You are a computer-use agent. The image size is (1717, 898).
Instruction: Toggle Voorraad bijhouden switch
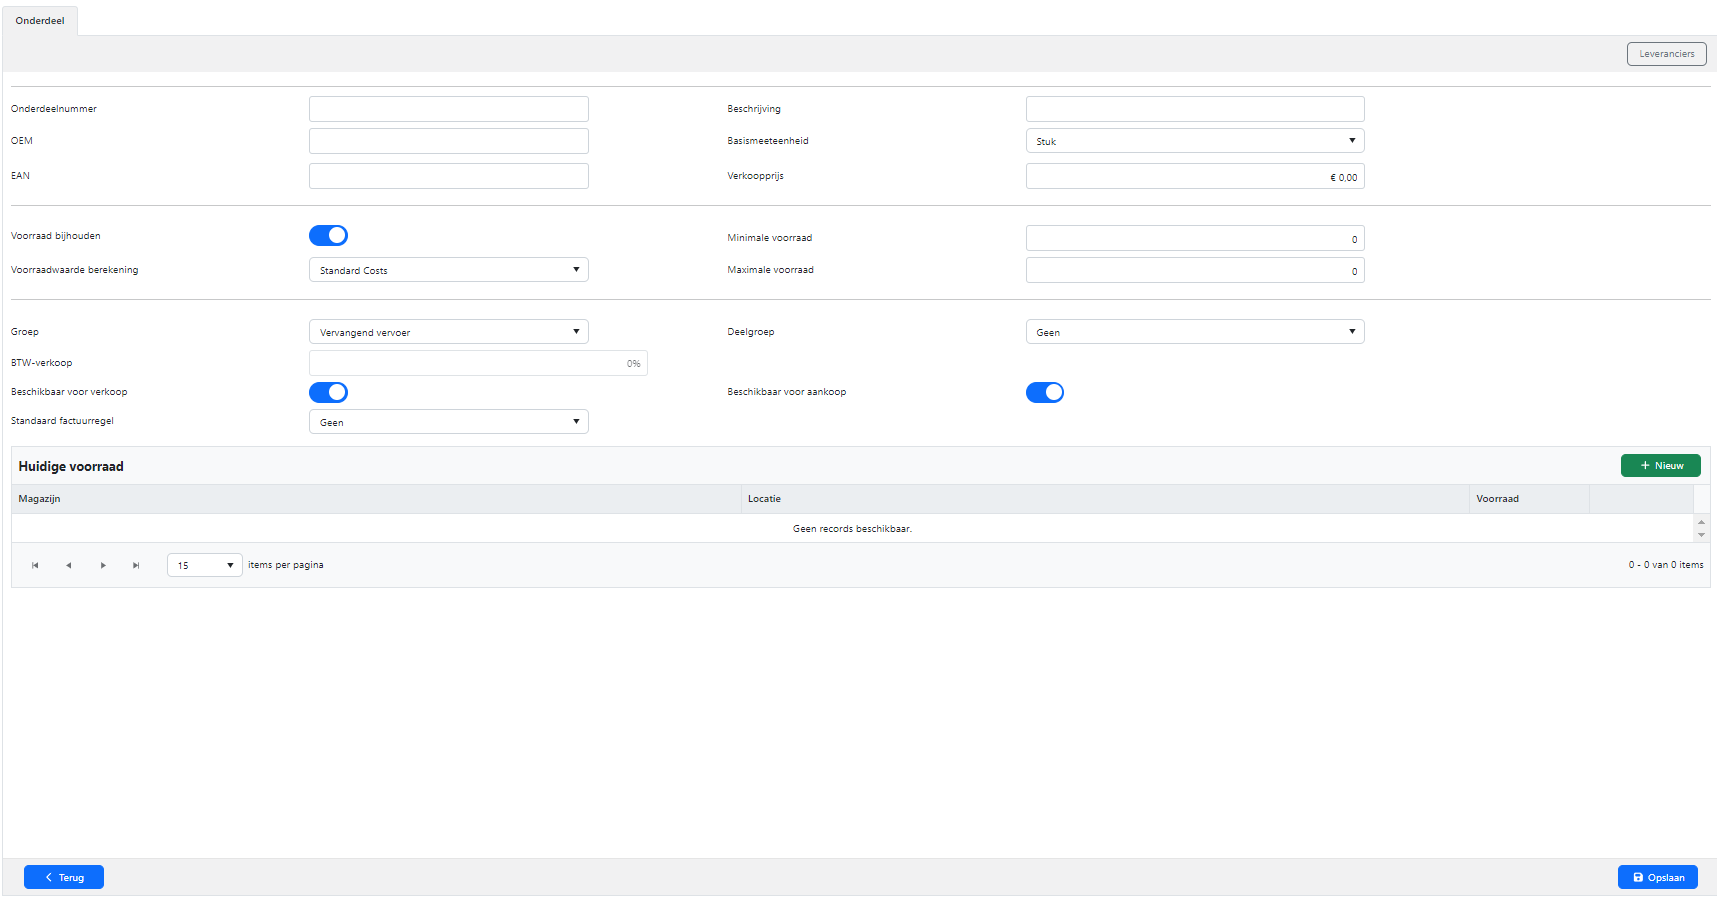328,236
